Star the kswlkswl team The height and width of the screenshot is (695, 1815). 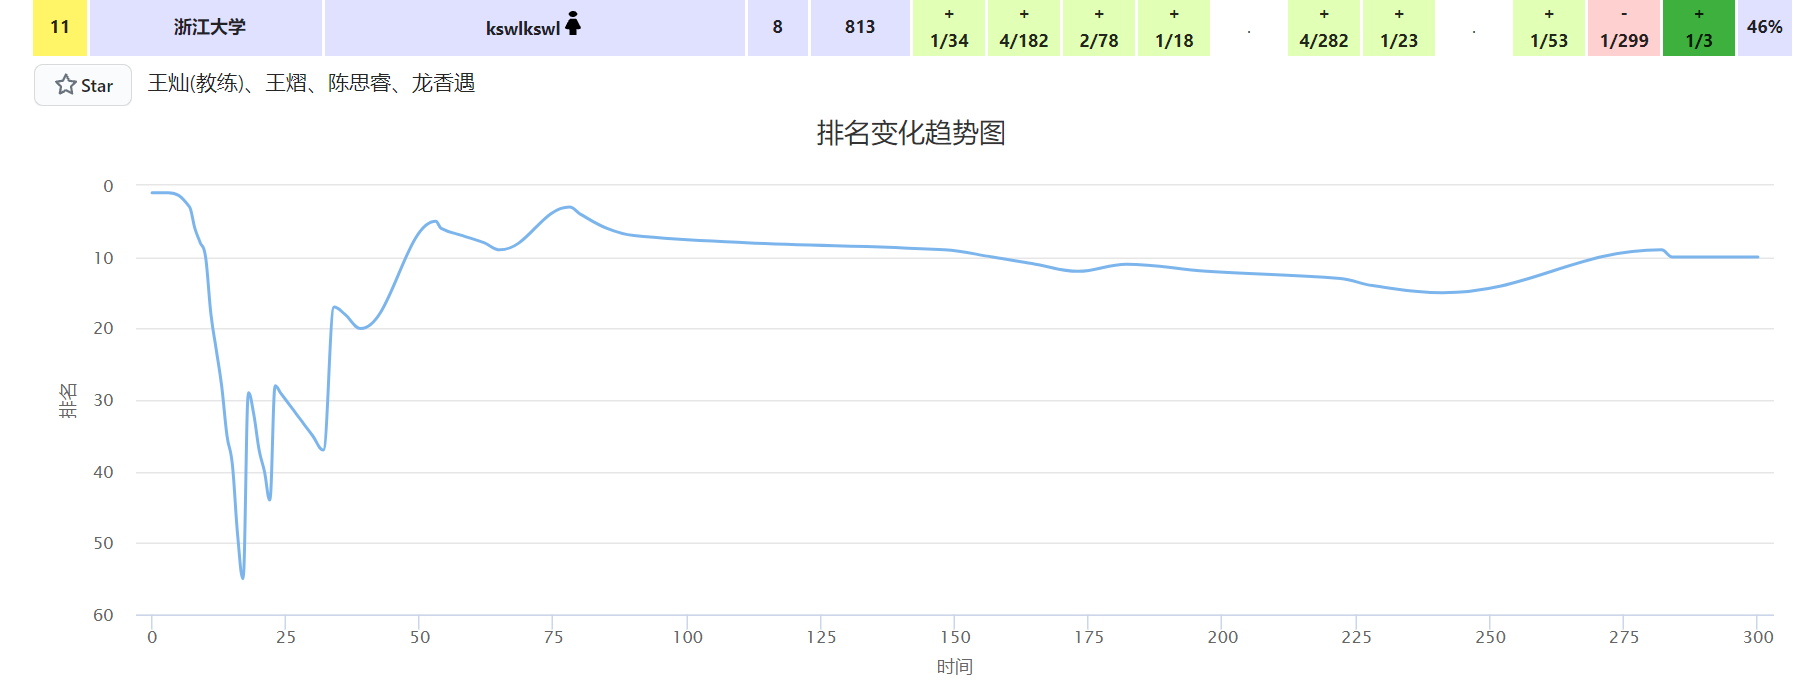click(83, 85)
